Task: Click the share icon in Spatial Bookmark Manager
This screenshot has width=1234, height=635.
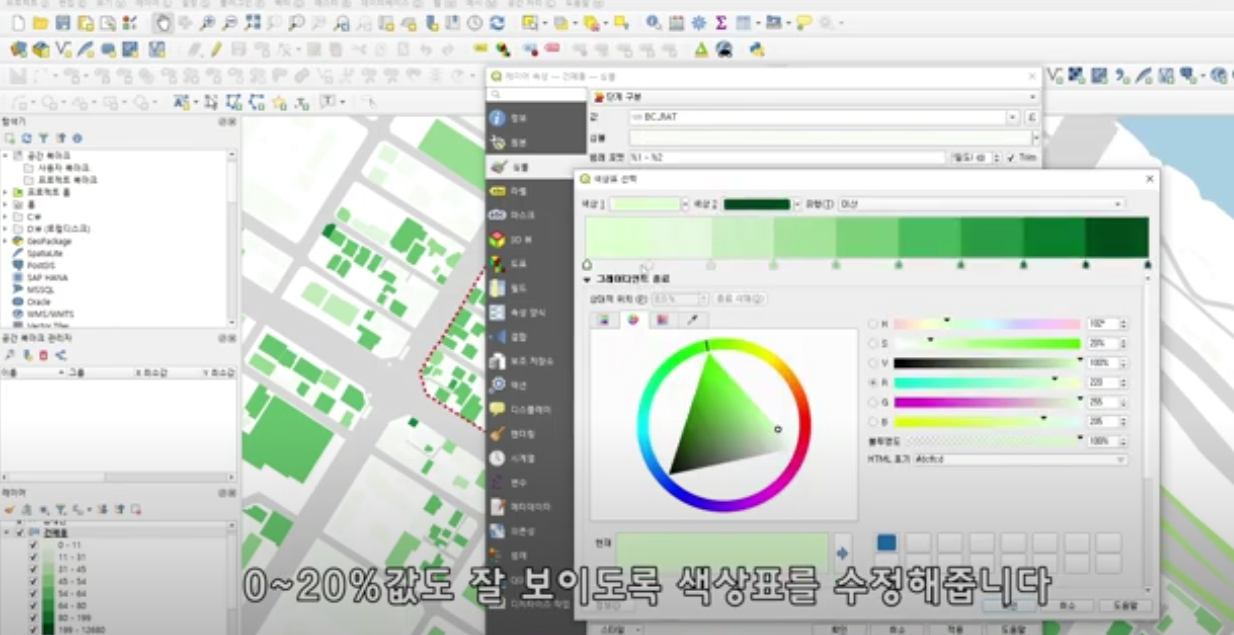Action: pyautogui.click(x=60, y=355)
